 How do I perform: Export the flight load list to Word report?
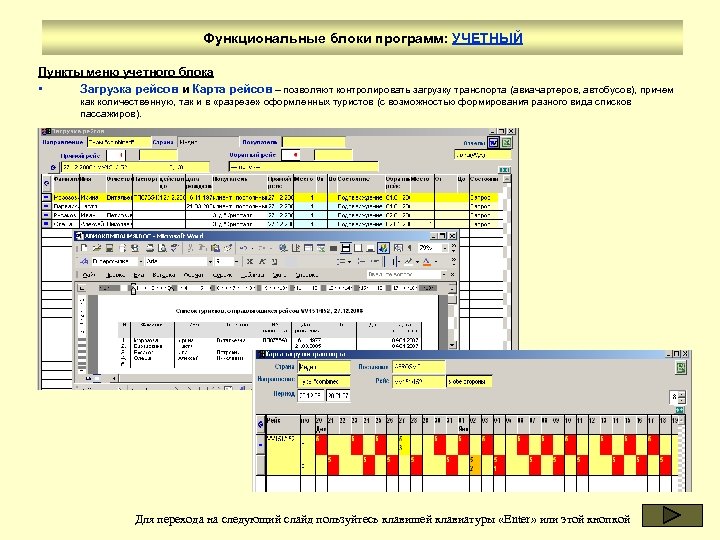493,143
